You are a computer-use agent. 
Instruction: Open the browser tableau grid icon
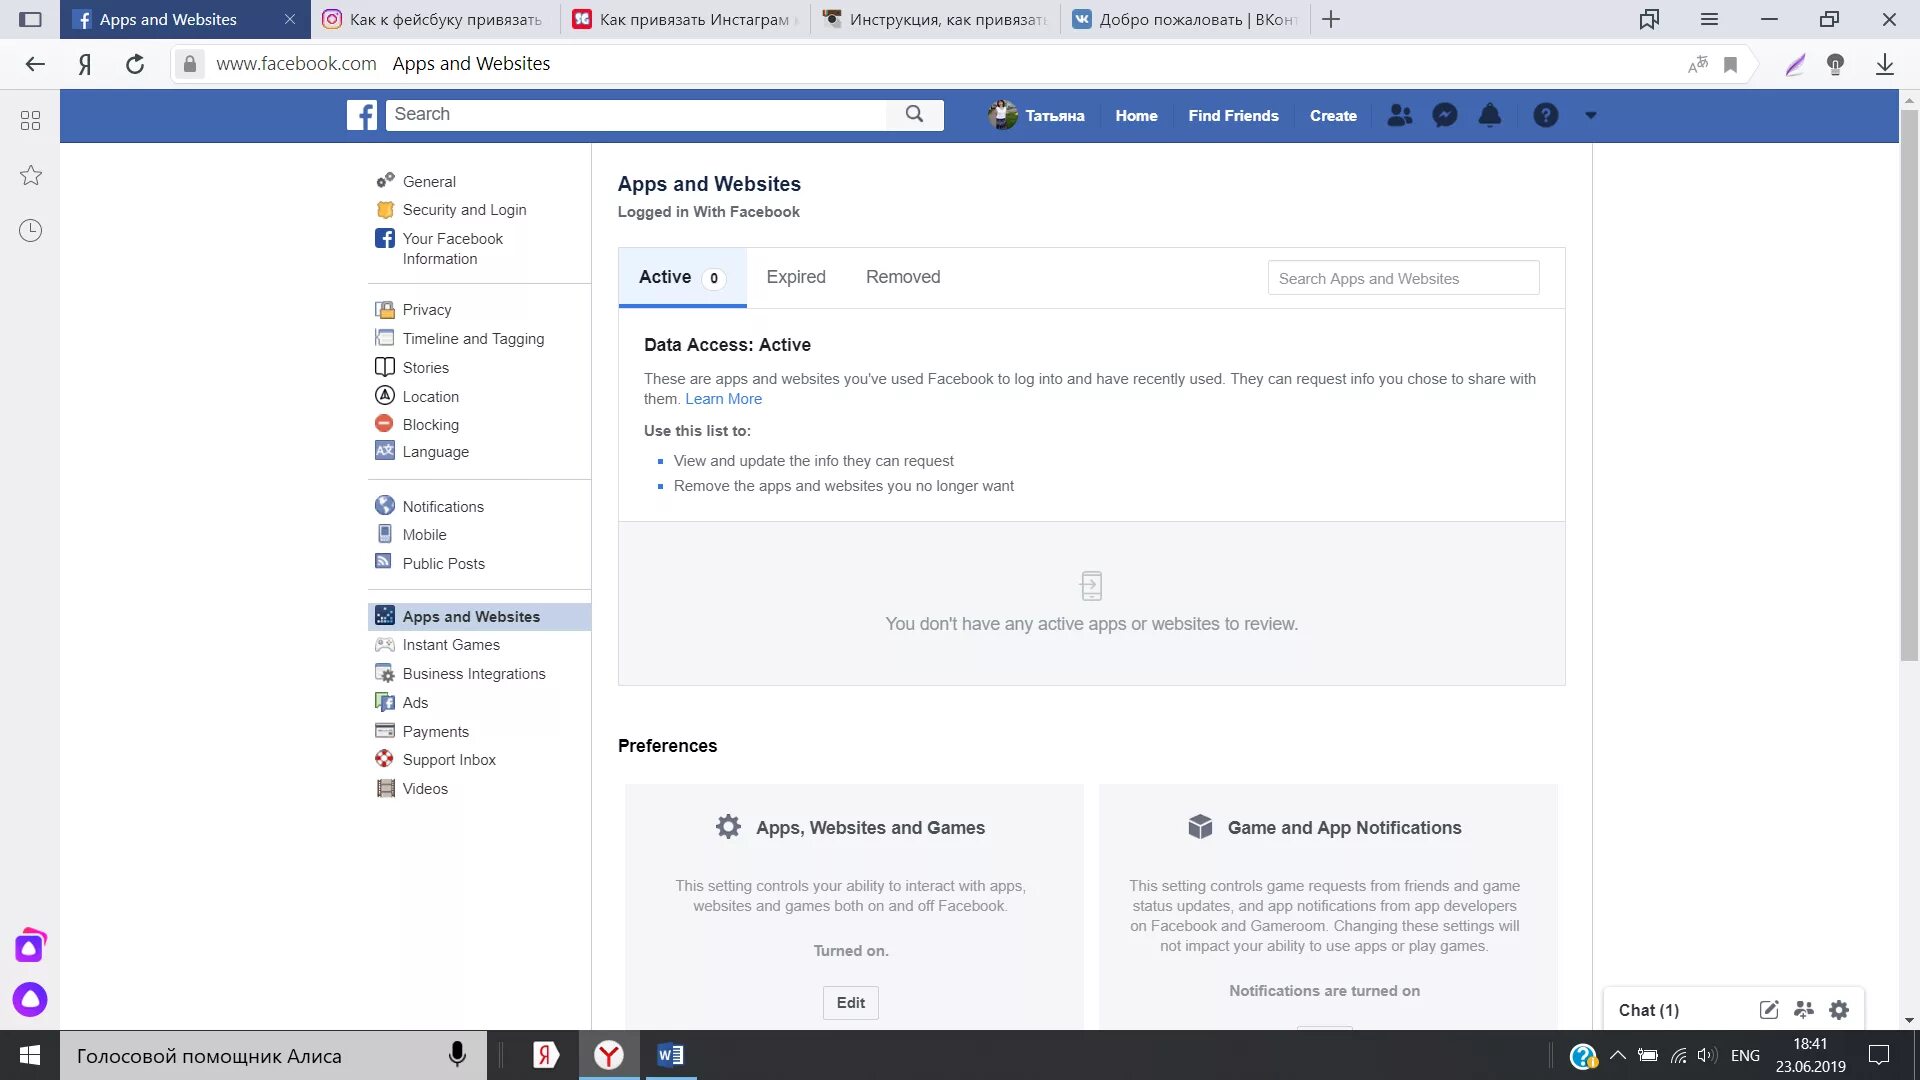[30, 120]
